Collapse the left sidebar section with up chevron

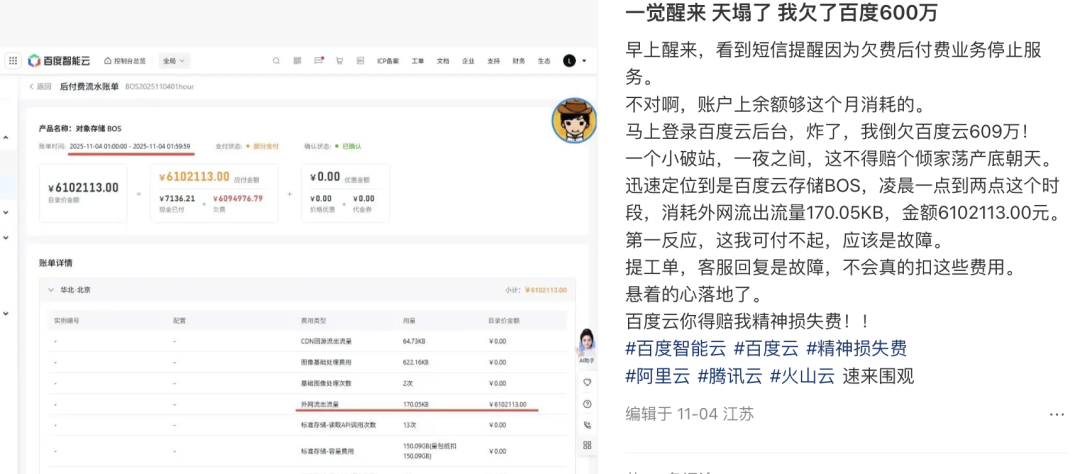[x=5, y=137]
